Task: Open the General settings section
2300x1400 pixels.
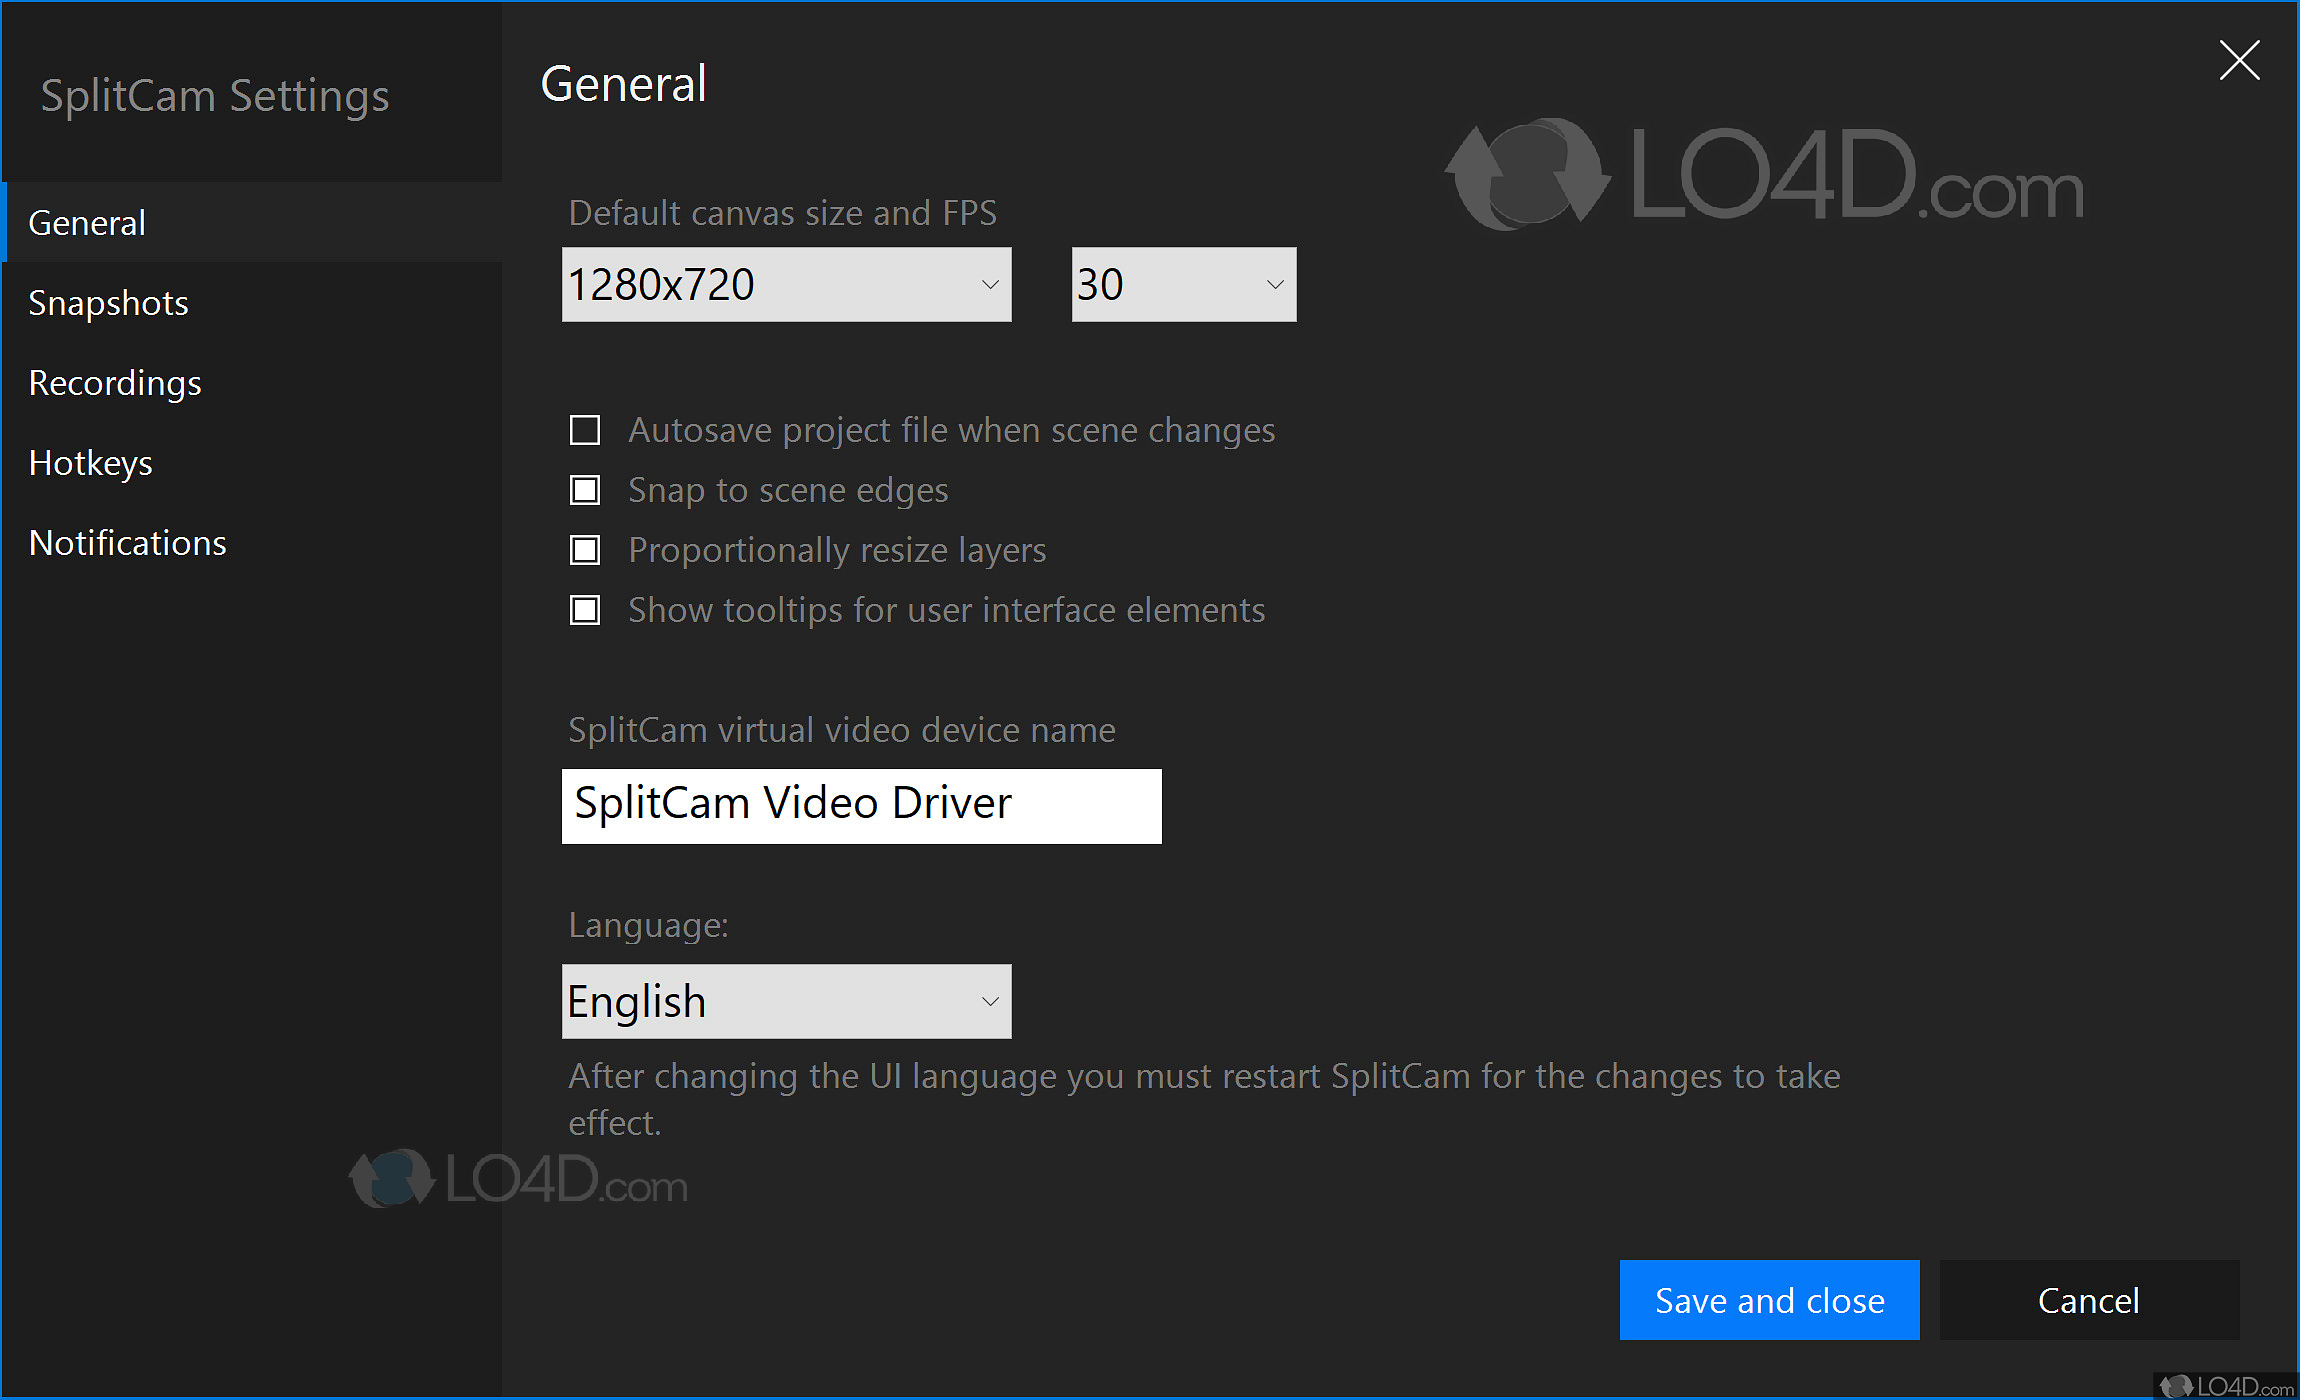Action: tap(88, 223)
